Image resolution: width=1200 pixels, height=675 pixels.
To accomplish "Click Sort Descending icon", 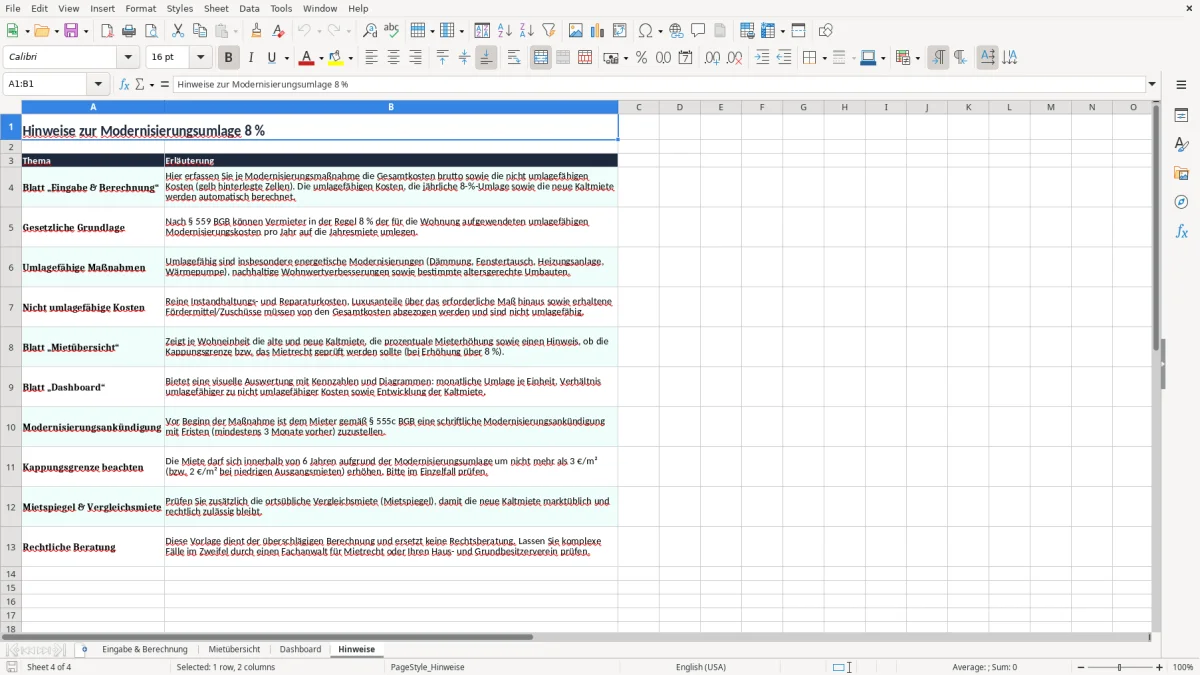I will (527, 31).
